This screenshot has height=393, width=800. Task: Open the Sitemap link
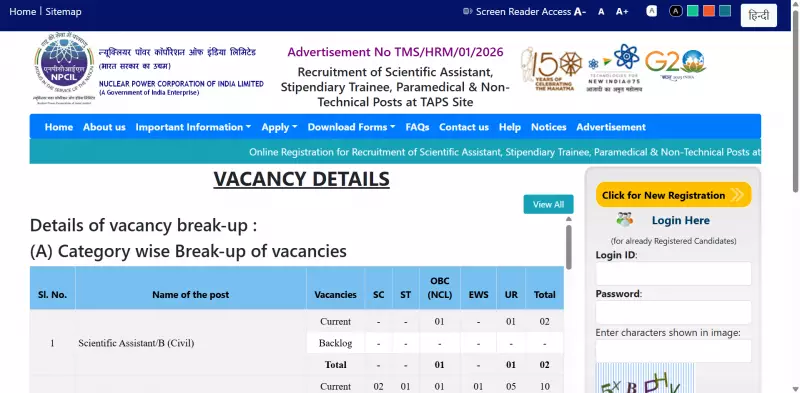[63, 11]
